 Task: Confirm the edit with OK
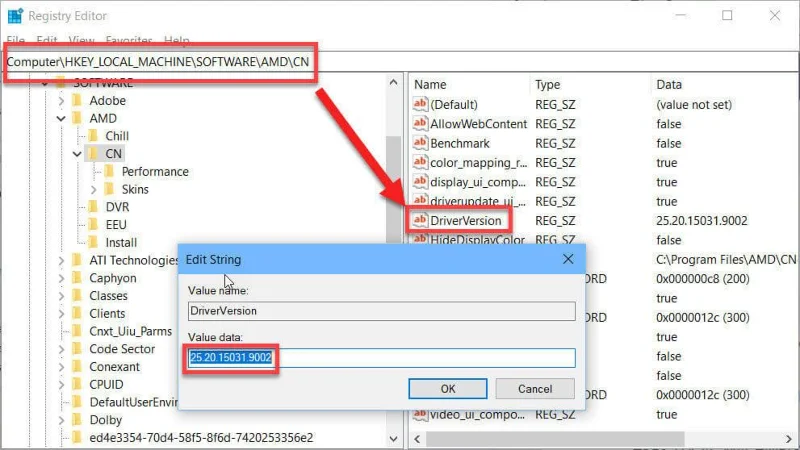point(447,389)
